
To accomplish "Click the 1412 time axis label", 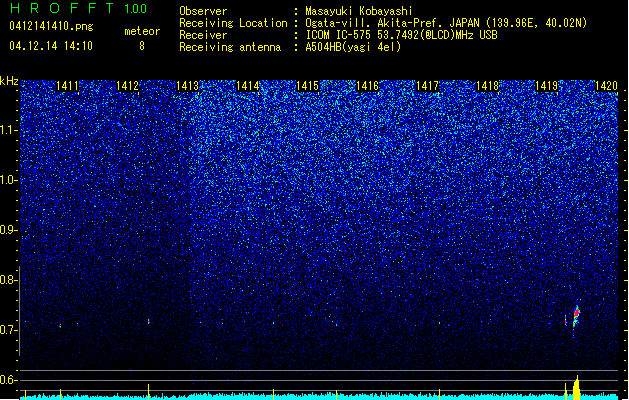I will [x=127, y=86].
